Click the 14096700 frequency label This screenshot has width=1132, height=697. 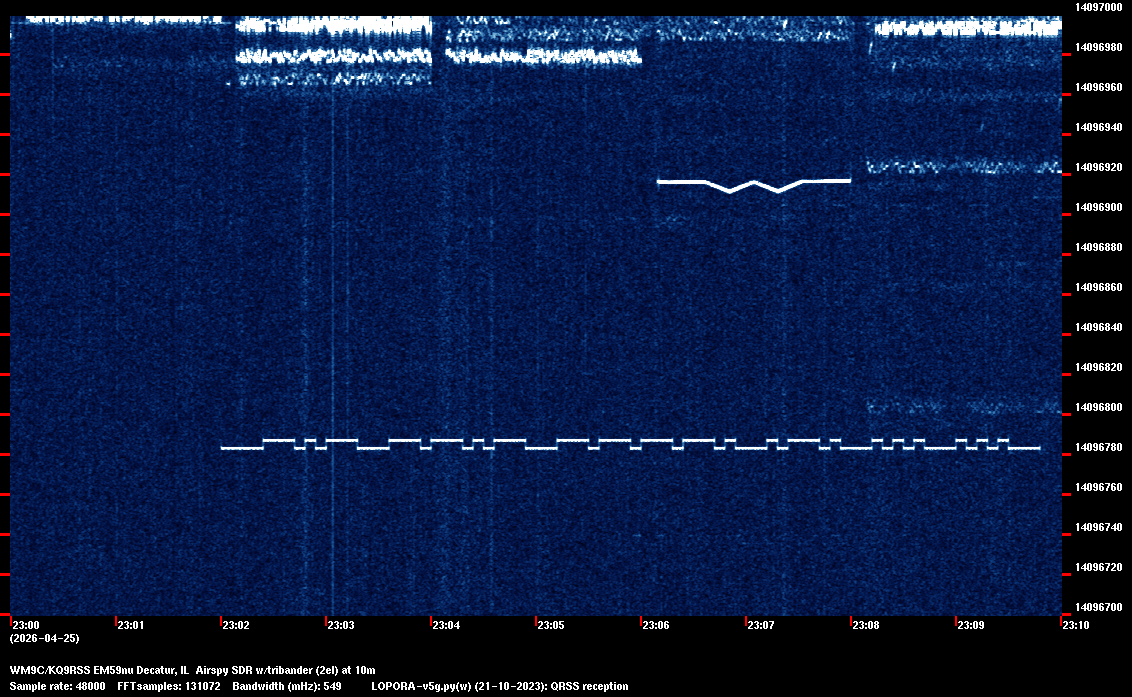[1097, 607]
